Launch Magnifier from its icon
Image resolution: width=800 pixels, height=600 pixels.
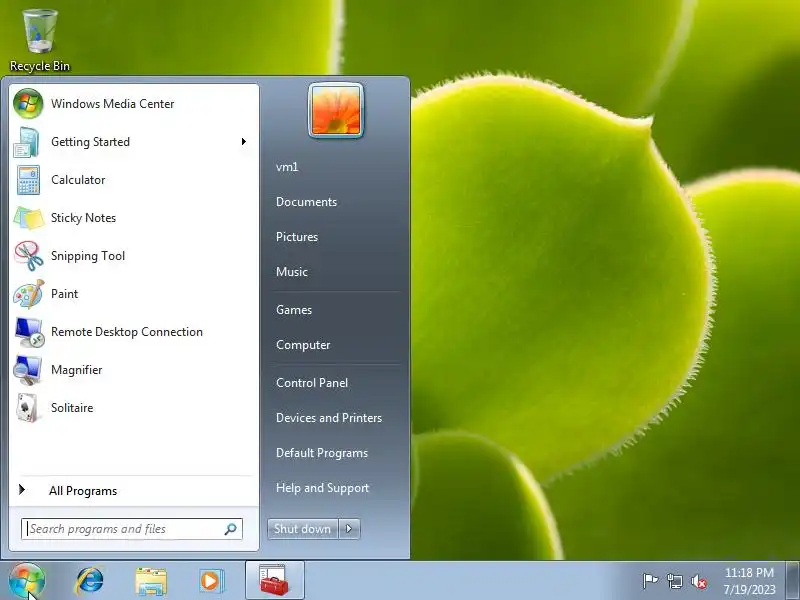click(x=28, y=370)
